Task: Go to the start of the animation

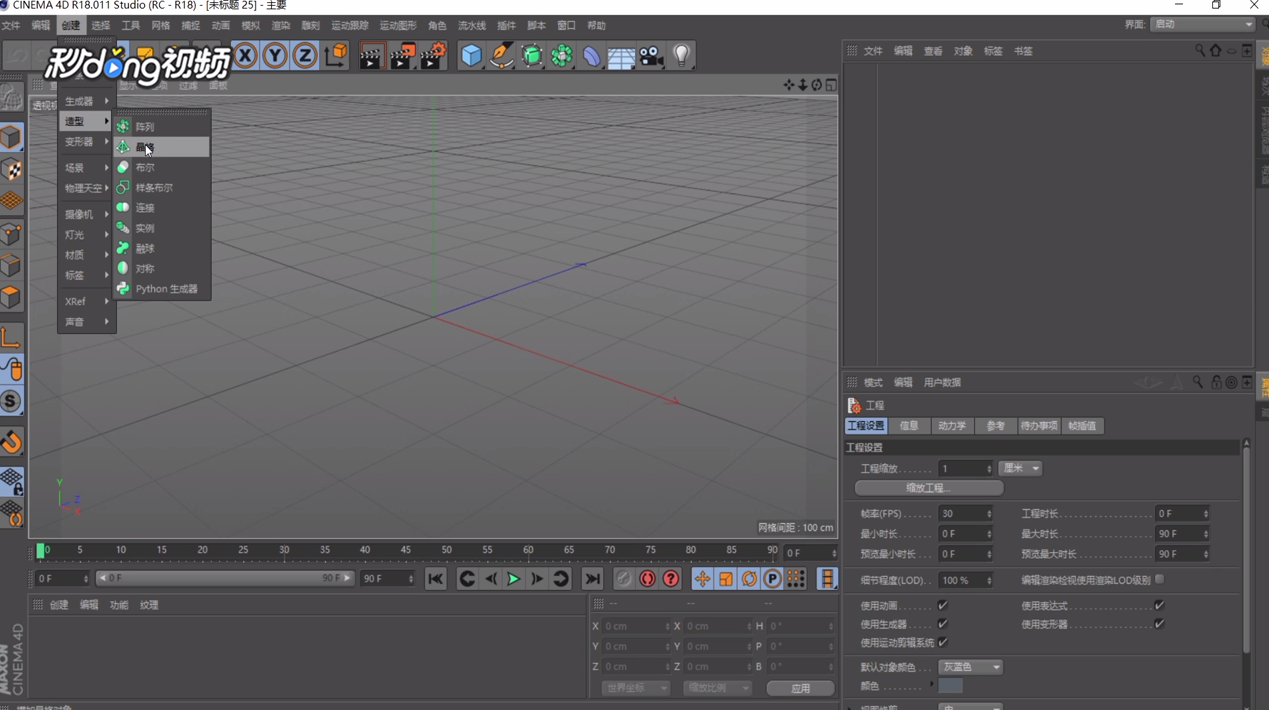Action: pyautogui.click(x=435, y=579)
